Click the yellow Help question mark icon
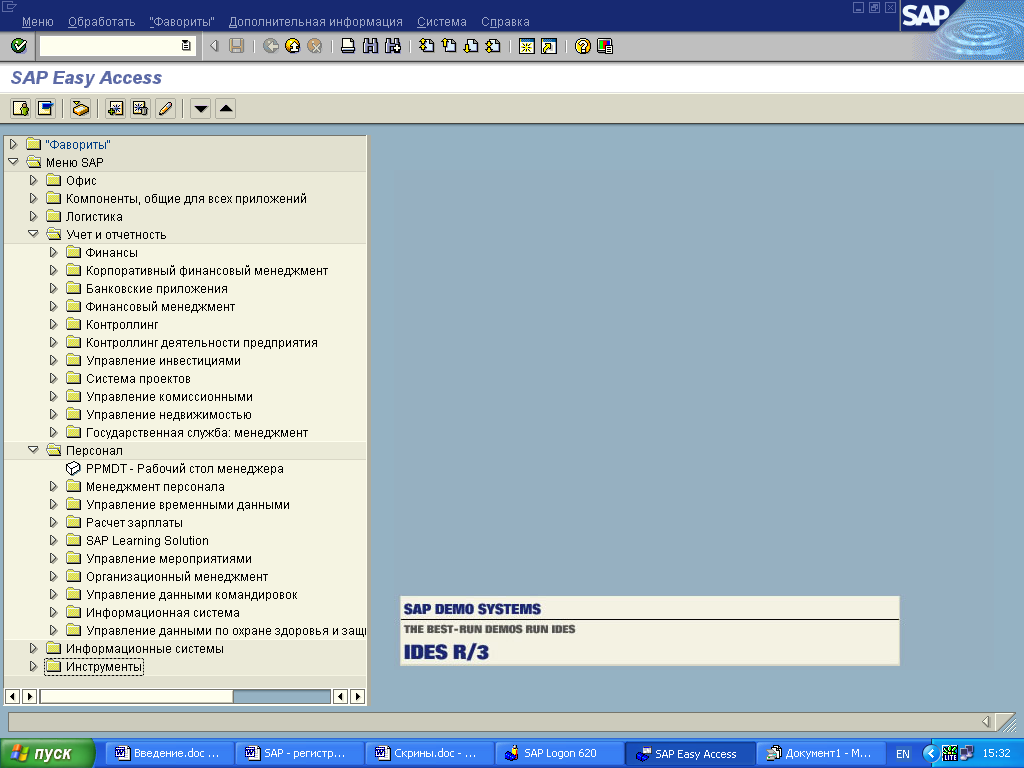The width and height of the screenshot is (1024, 768). tap(583, 46)
